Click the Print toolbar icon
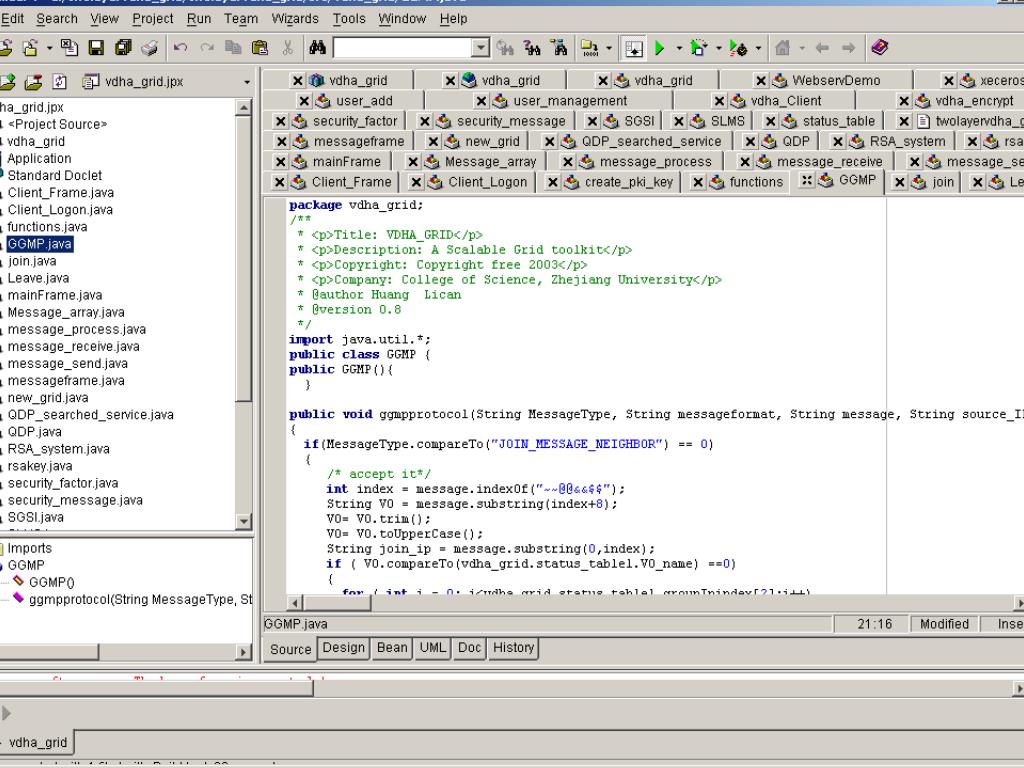The image size is (1024, 768). pyautogui.click(x=149, y=48)
